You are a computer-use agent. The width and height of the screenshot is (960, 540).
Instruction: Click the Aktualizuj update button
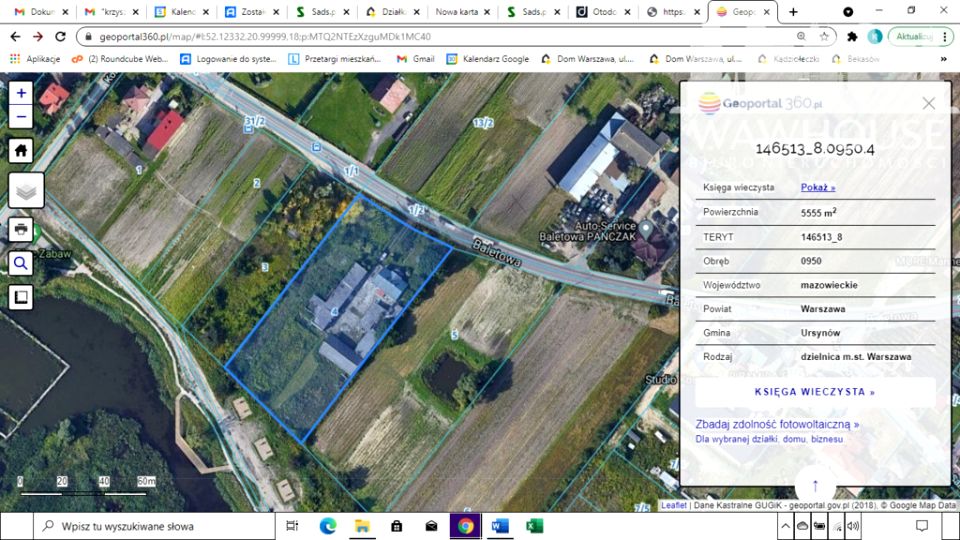[914, 37]
